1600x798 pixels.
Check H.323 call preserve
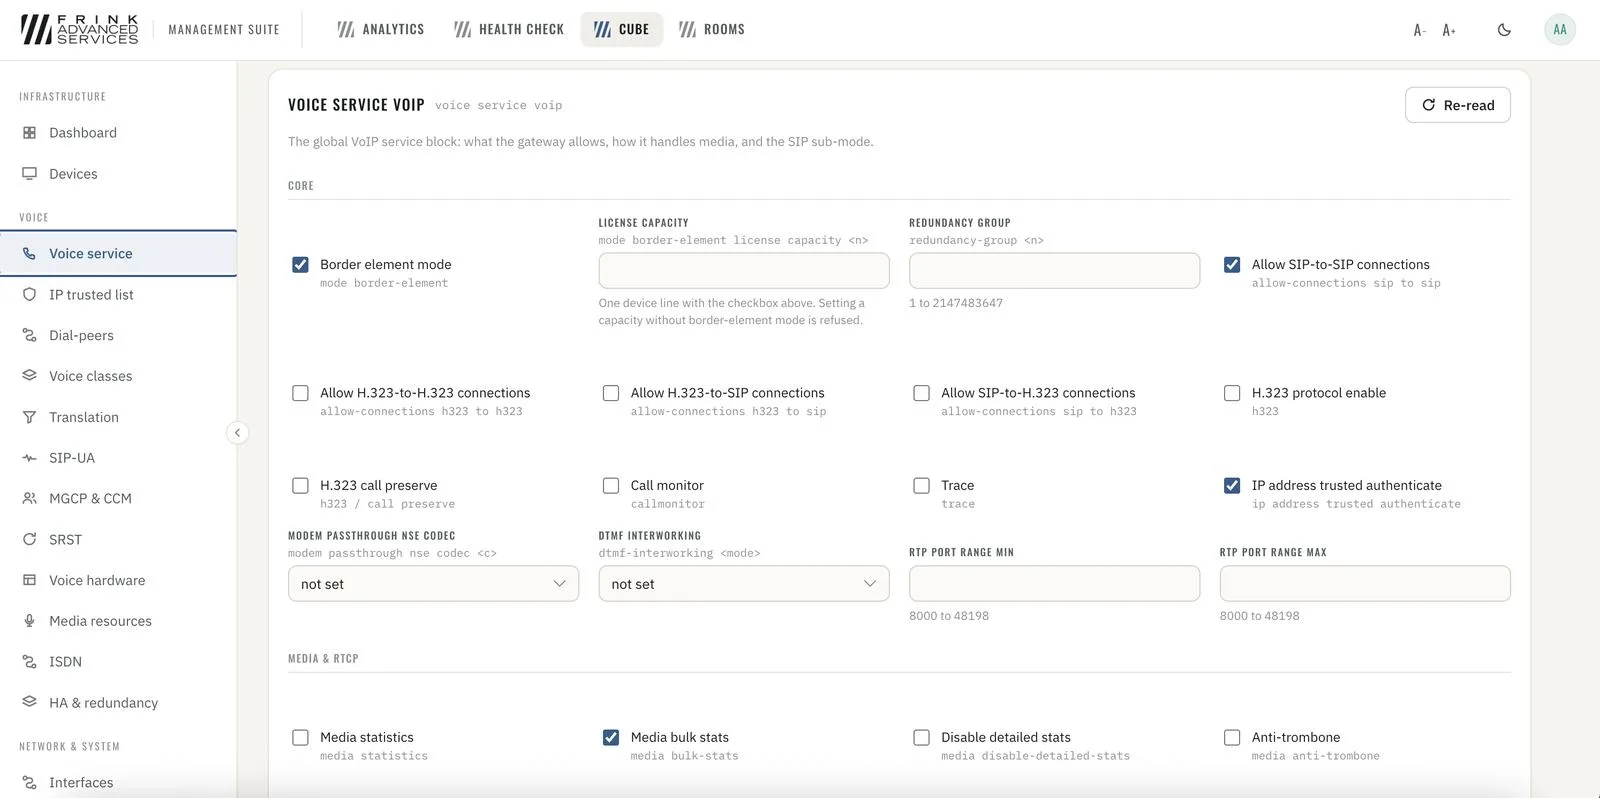pyautogui.click(x=300, y=486)
